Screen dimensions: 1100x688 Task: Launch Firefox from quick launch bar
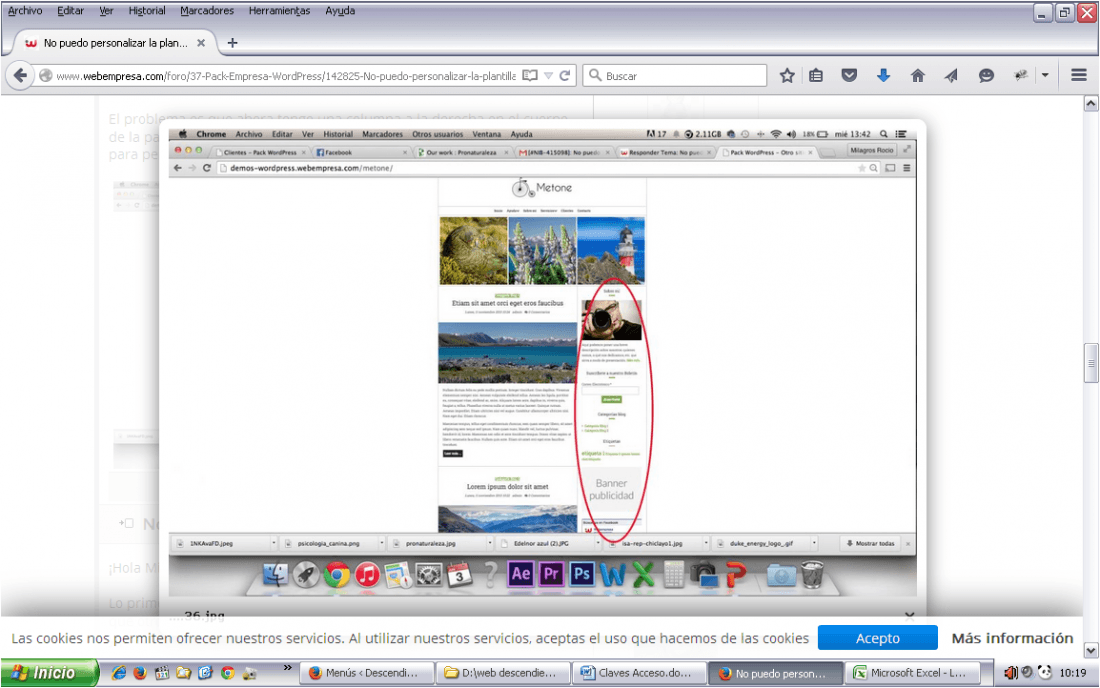point(140,673)
